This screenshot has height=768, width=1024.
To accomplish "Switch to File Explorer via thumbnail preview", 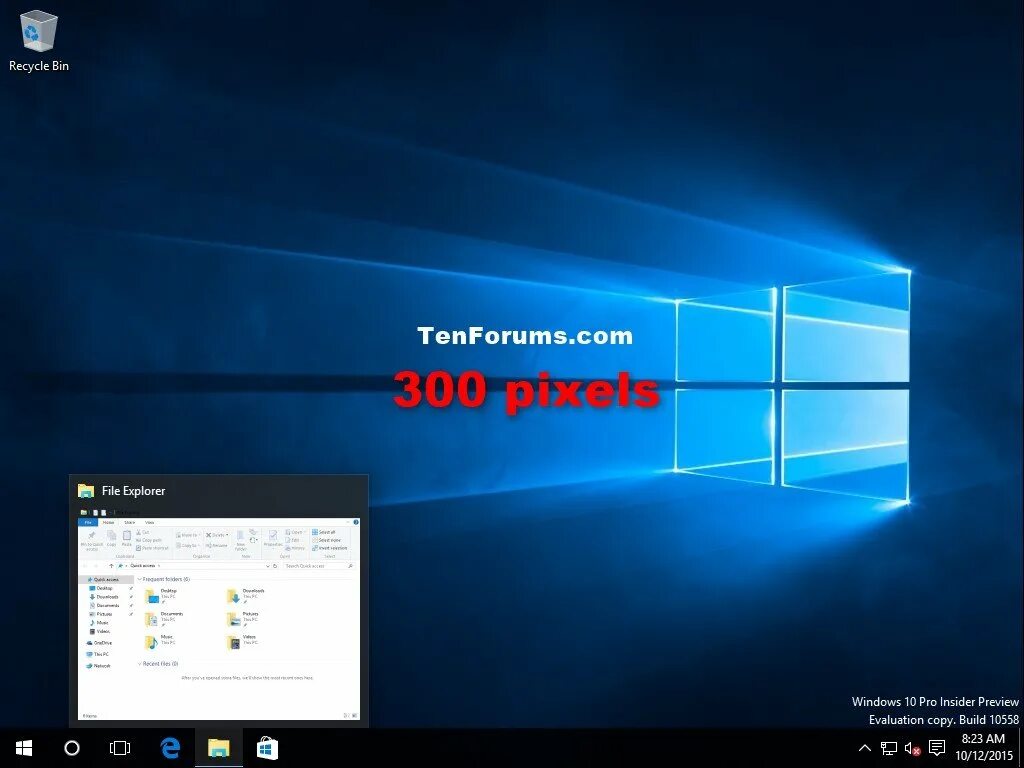I will tap(219, 601).
